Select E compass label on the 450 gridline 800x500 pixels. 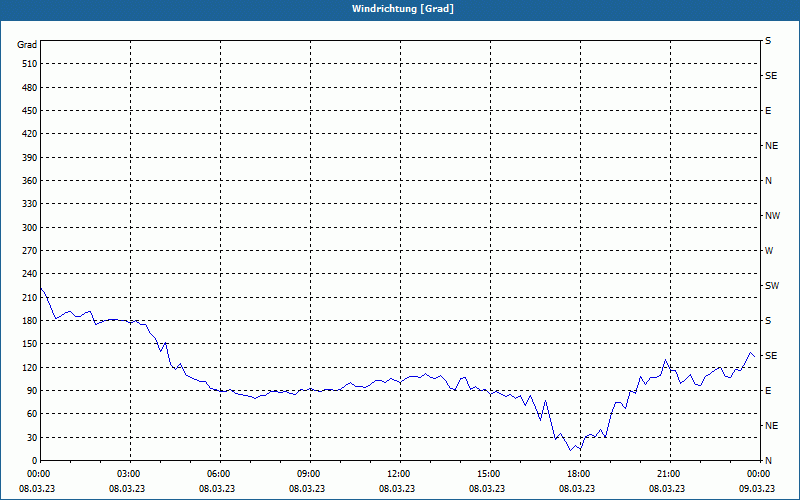[768, 111]
